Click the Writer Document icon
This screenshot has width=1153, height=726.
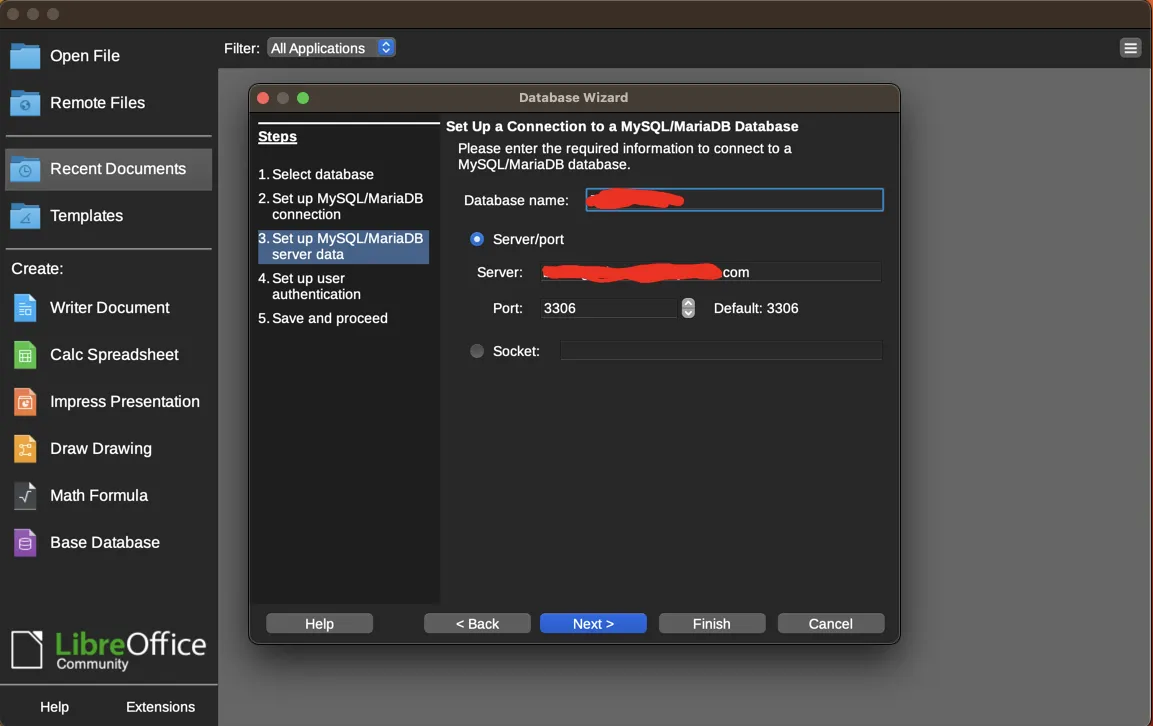click(25, 308)
